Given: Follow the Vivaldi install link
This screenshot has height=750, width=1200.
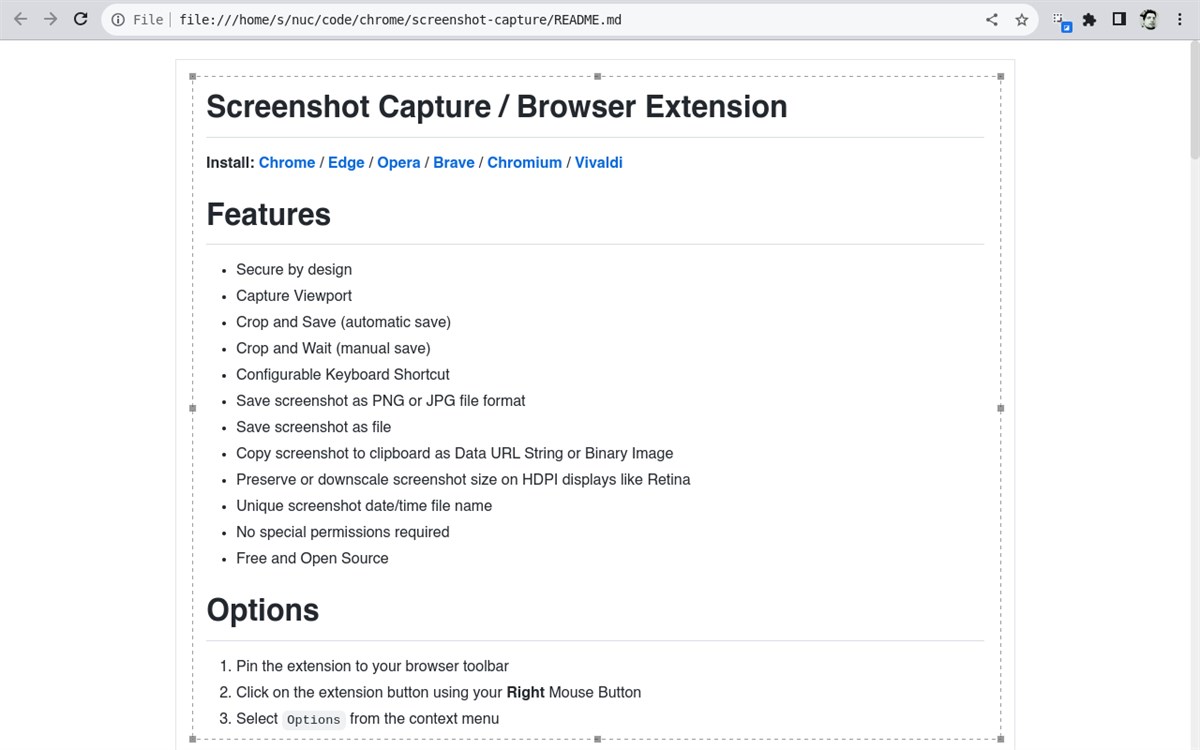Looking at the screenshot, I should click(598, 162).
